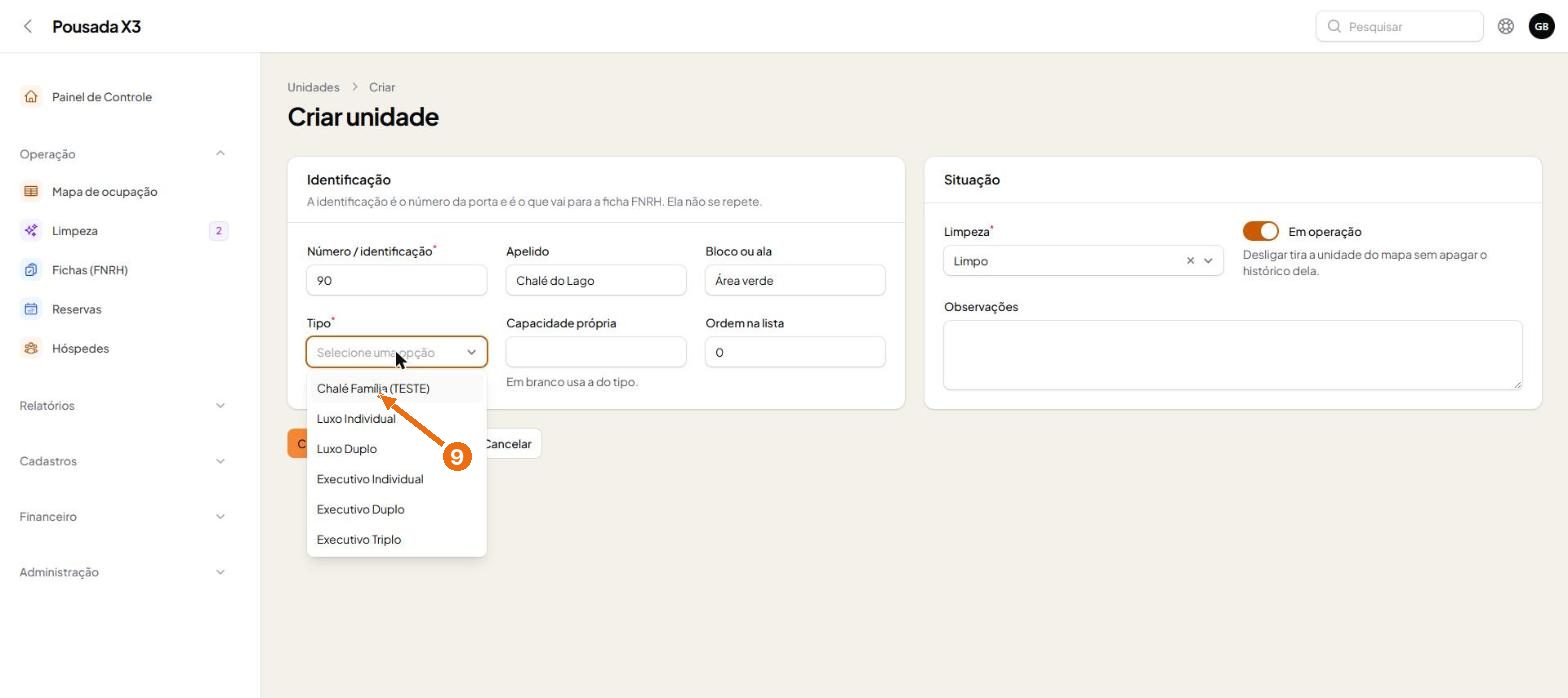
Task: Open Hóspedes in the sidebar
Action: pos(81,348)
